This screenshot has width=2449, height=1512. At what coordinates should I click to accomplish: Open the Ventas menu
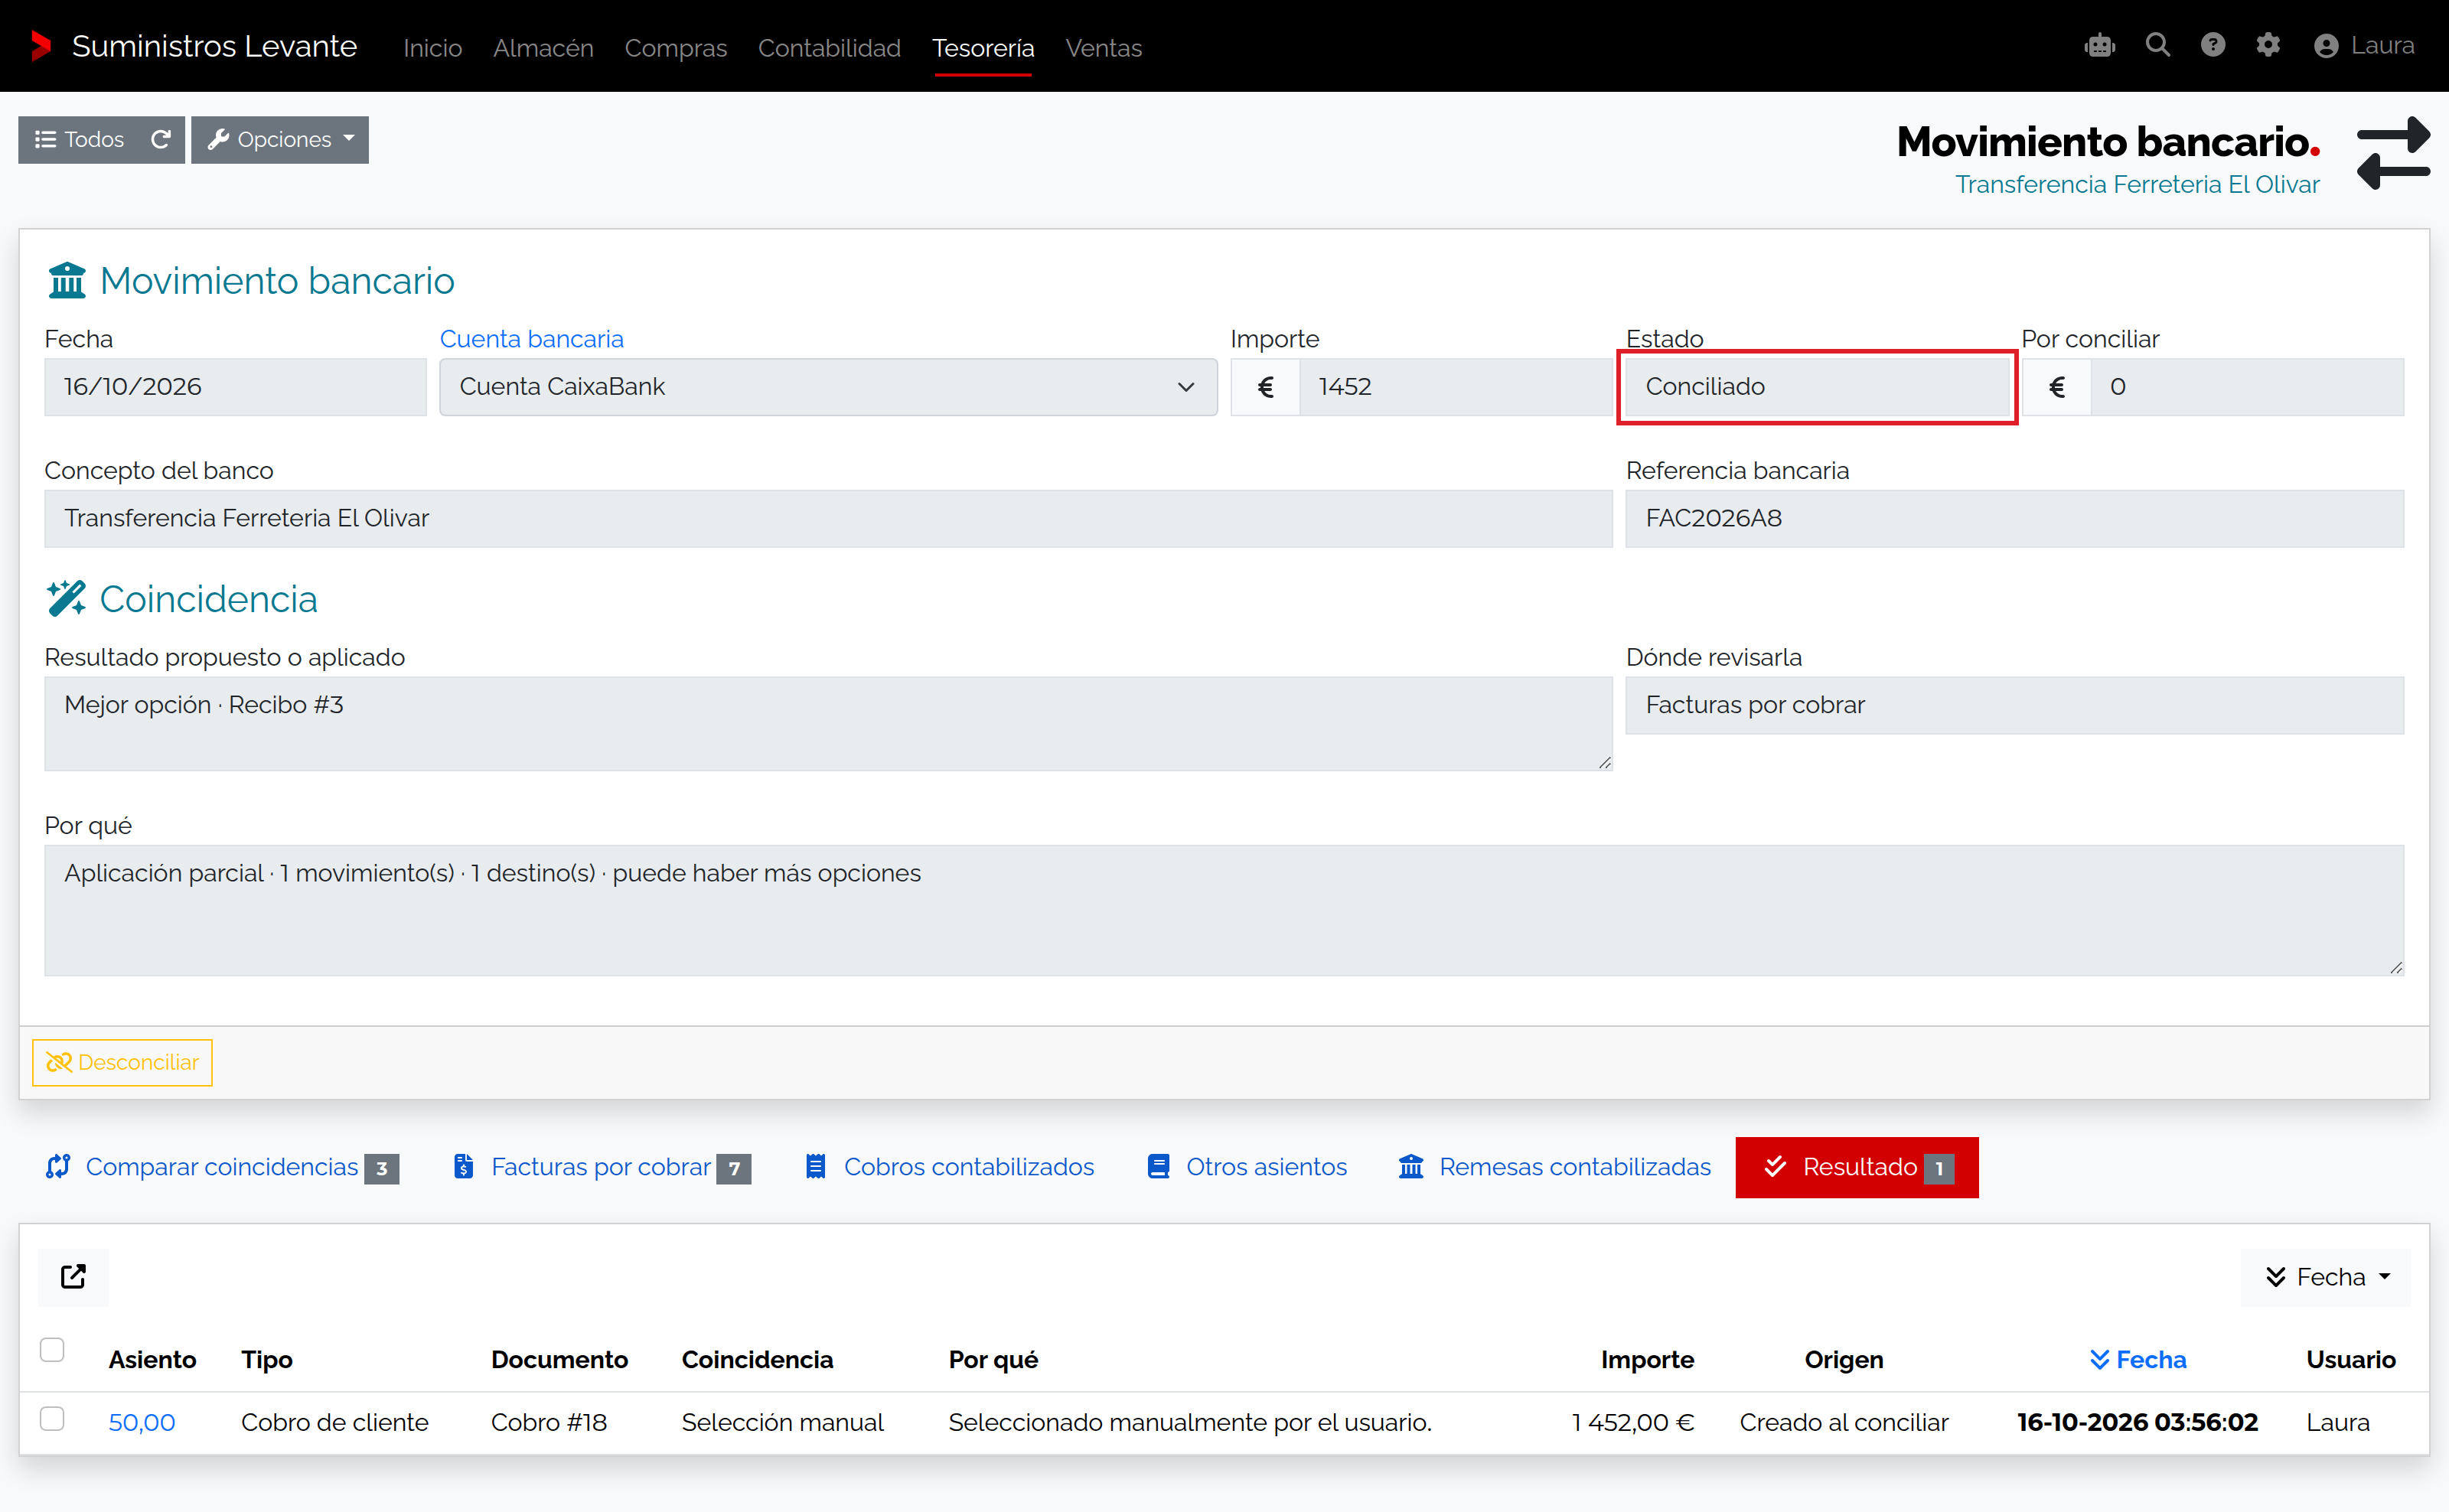pos(1103,48)
